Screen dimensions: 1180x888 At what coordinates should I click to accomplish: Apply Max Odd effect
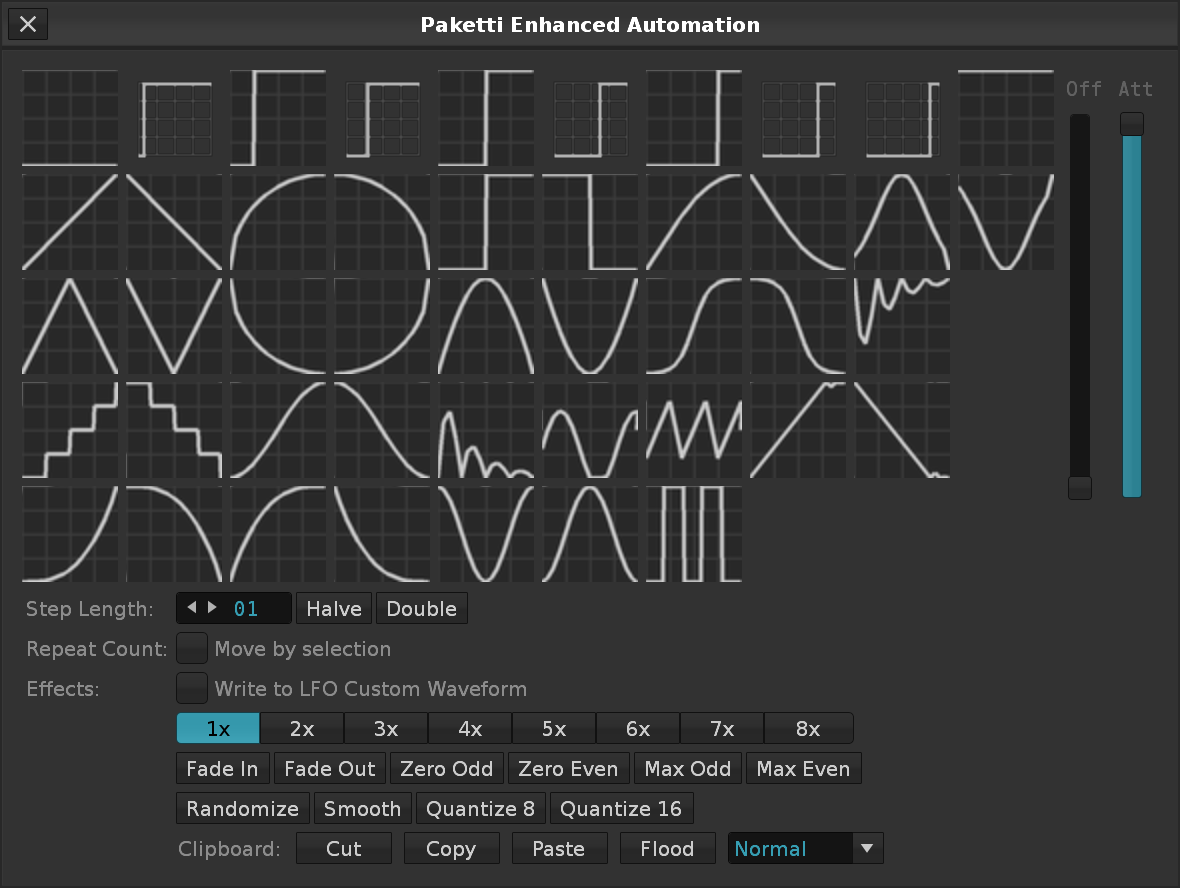(x=688, y=768)
